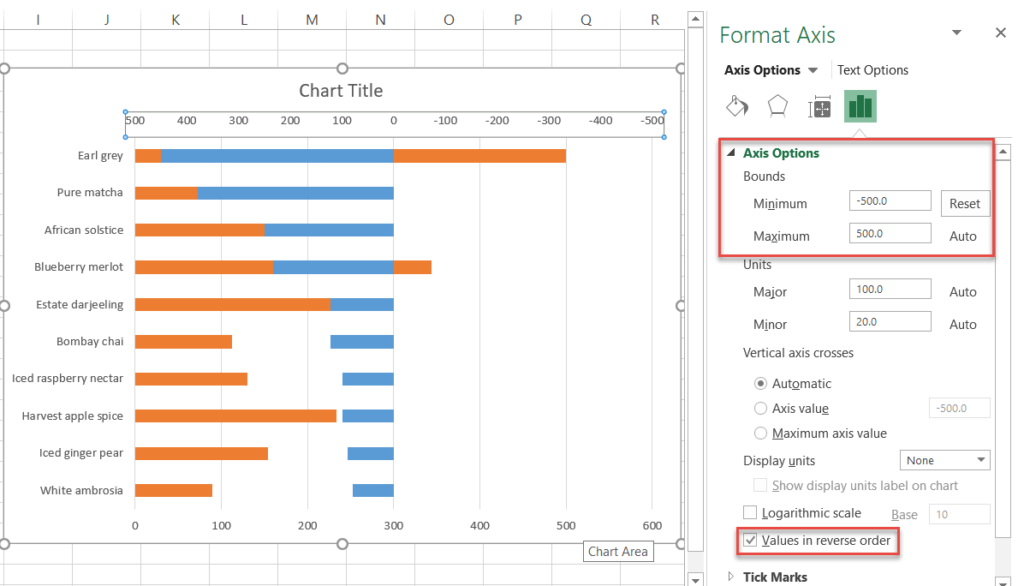The height and width of the screenshot is (586, 1024).
Task: Open the Format Axis task pane menu chevron
Action: [x=957, y=33]
